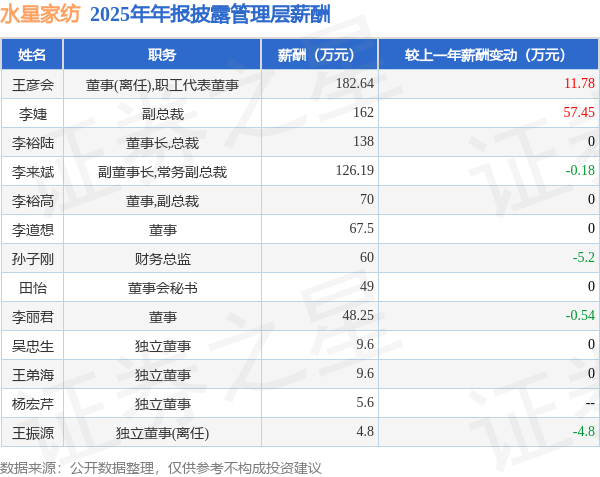The image size is (600, 477).
Task: Click the position 董事长,总裁
Action: 162,143
